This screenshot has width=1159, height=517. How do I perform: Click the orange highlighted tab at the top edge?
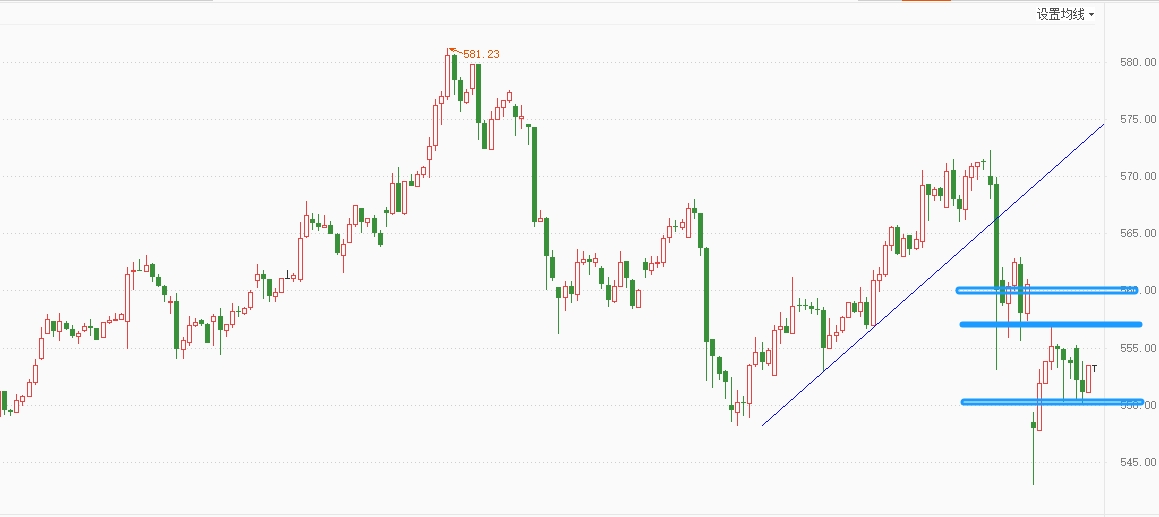[926, 1]
